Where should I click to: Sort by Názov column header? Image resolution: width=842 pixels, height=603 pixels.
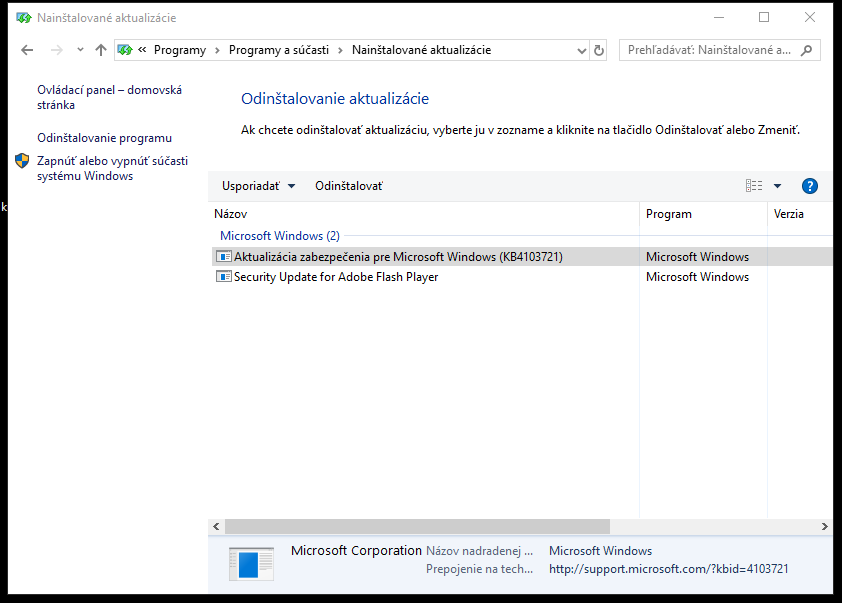pos(424,214)
